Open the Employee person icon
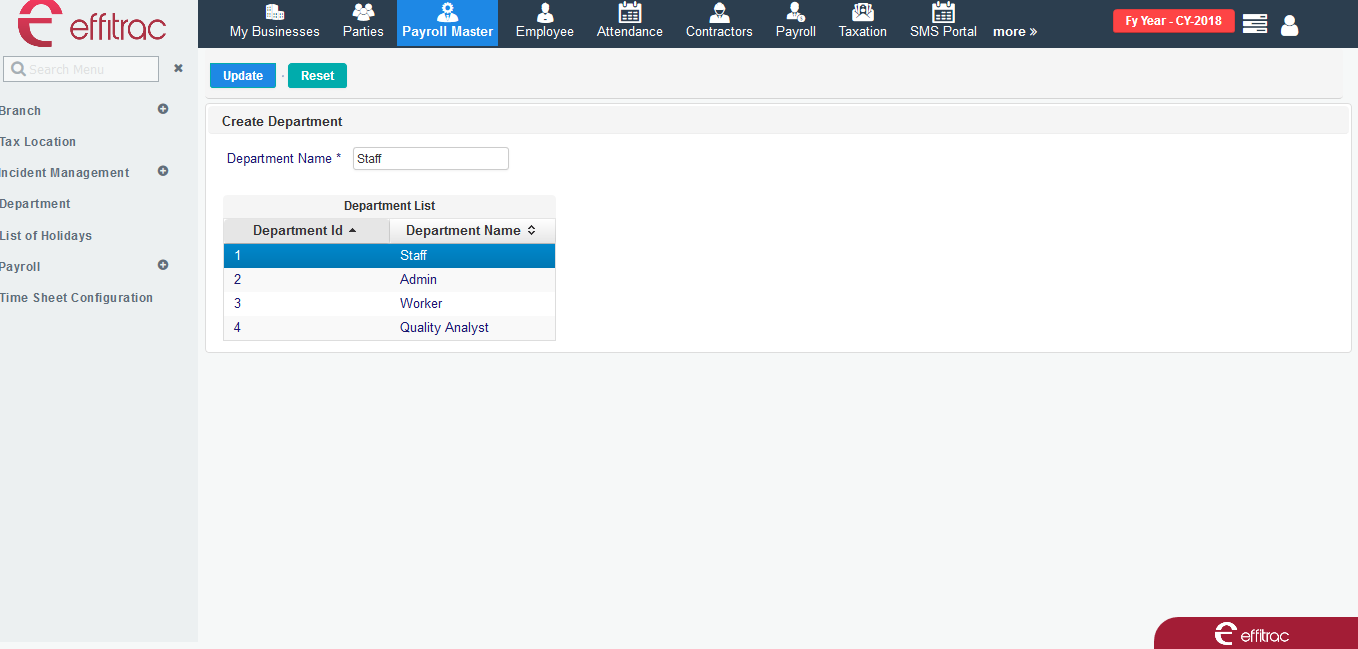Image resolution: width=1358 pixels, height=649 pixels. coord(544,12)
